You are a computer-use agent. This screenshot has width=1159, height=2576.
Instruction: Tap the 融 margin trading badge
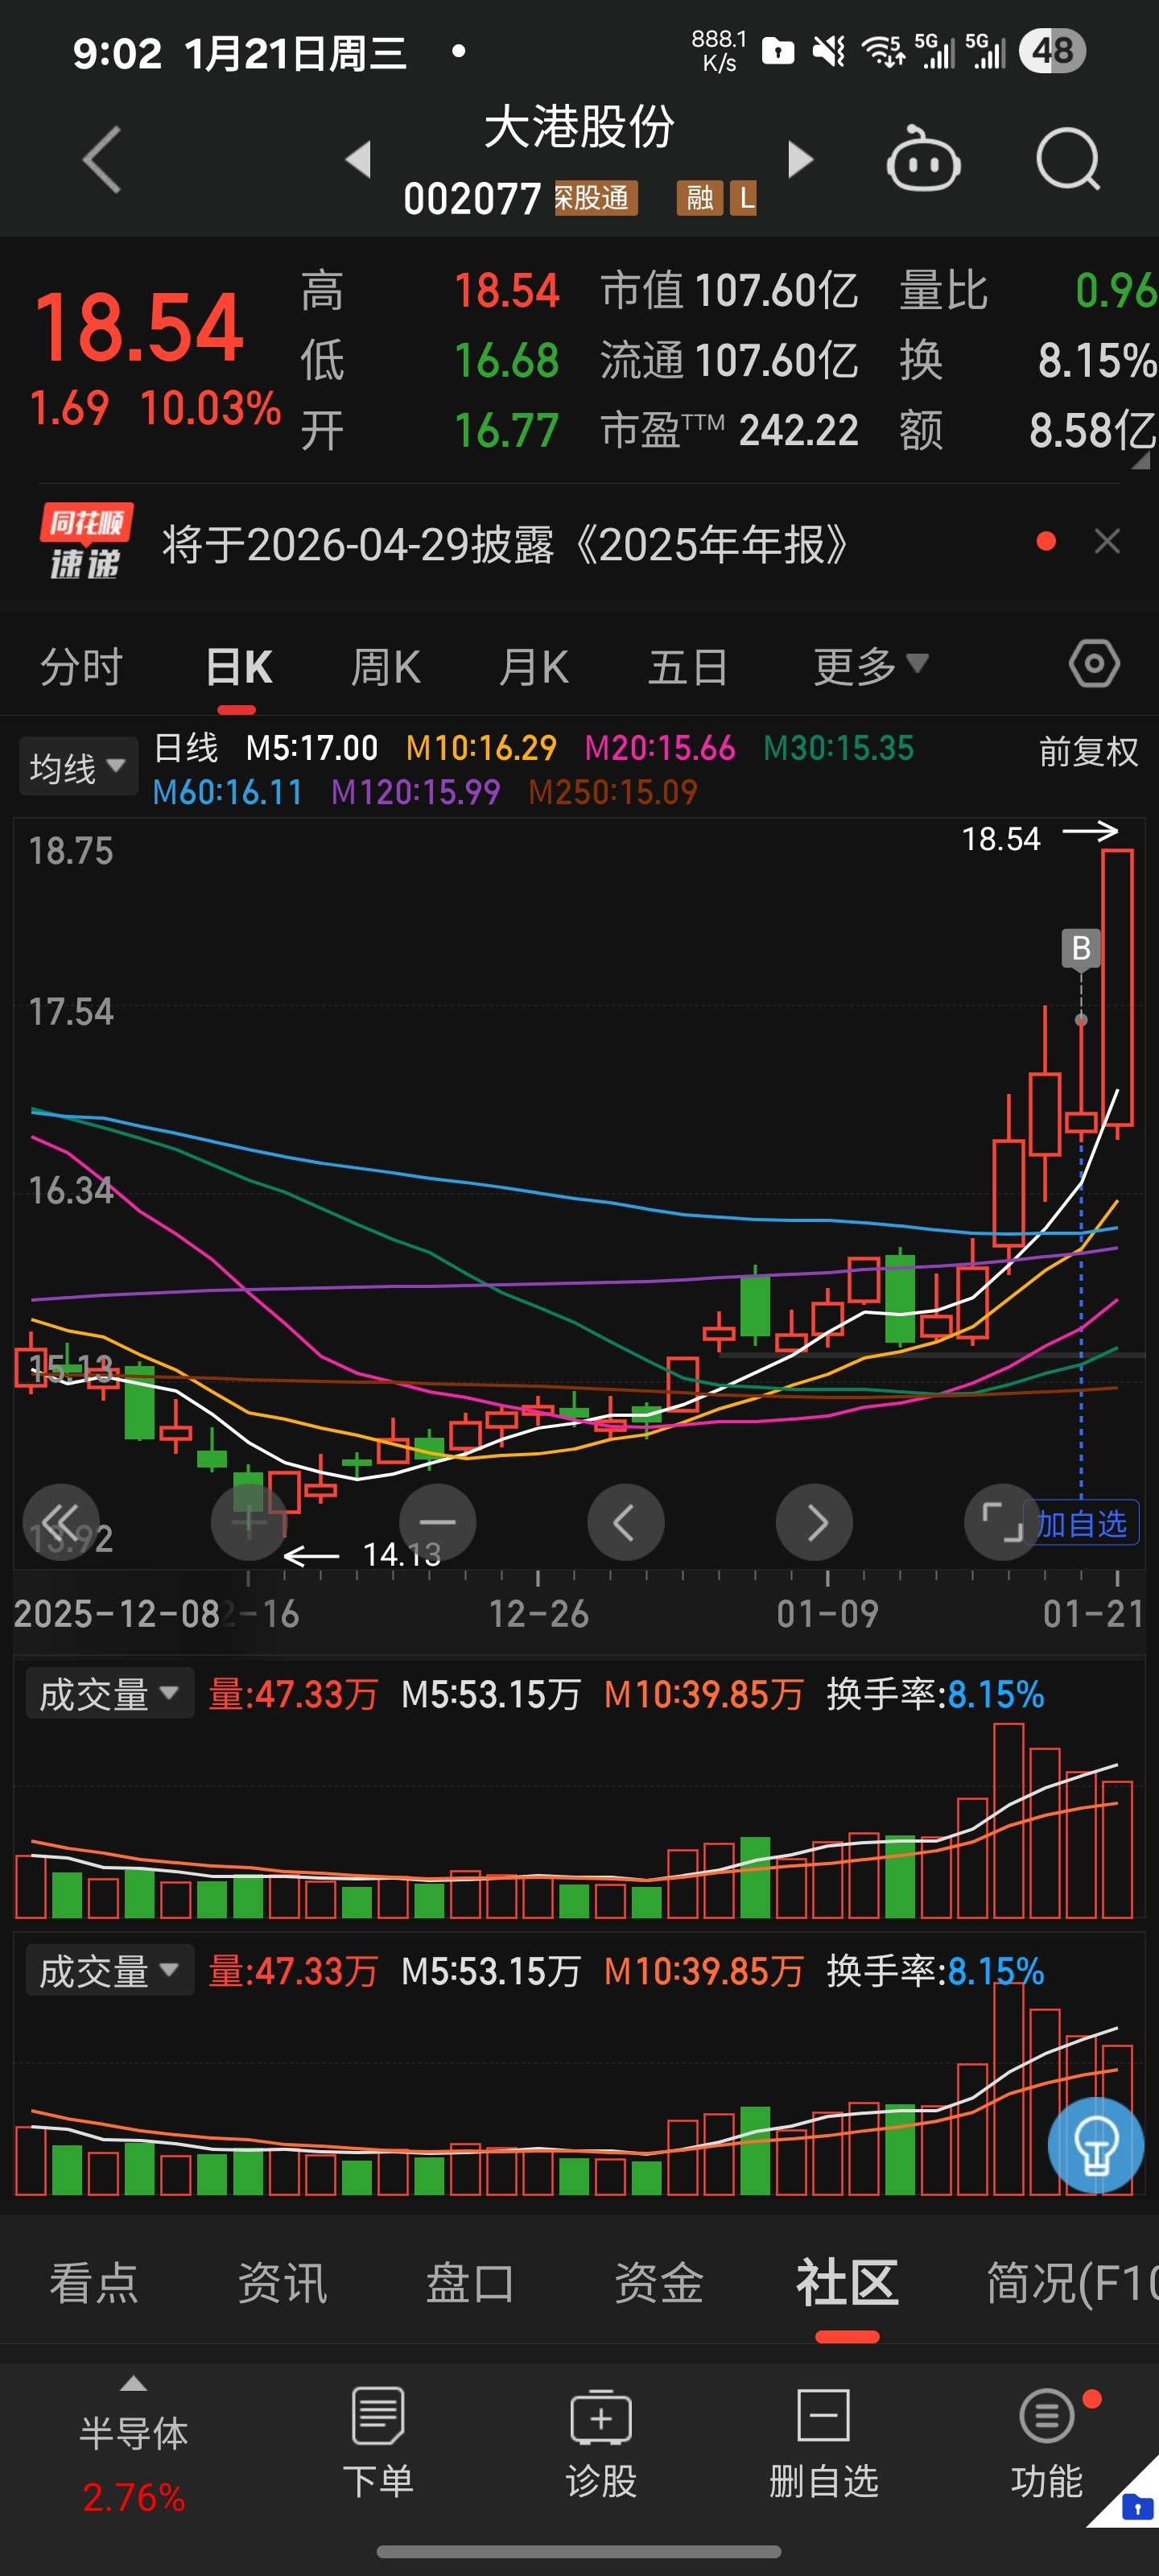point(699,198)
